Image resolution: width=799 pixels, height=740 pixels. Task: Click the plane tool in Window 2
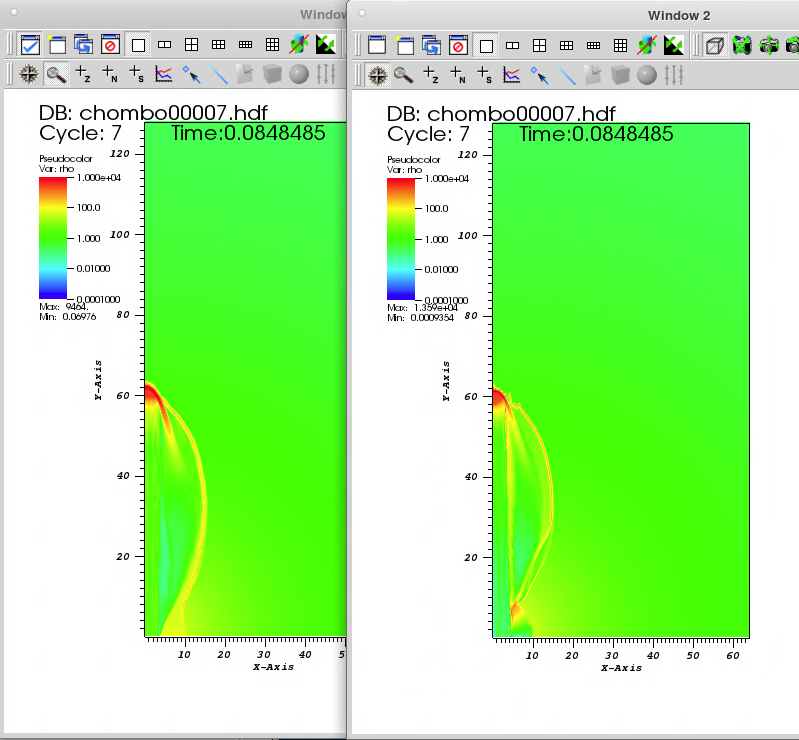click(x=593, y=75)
